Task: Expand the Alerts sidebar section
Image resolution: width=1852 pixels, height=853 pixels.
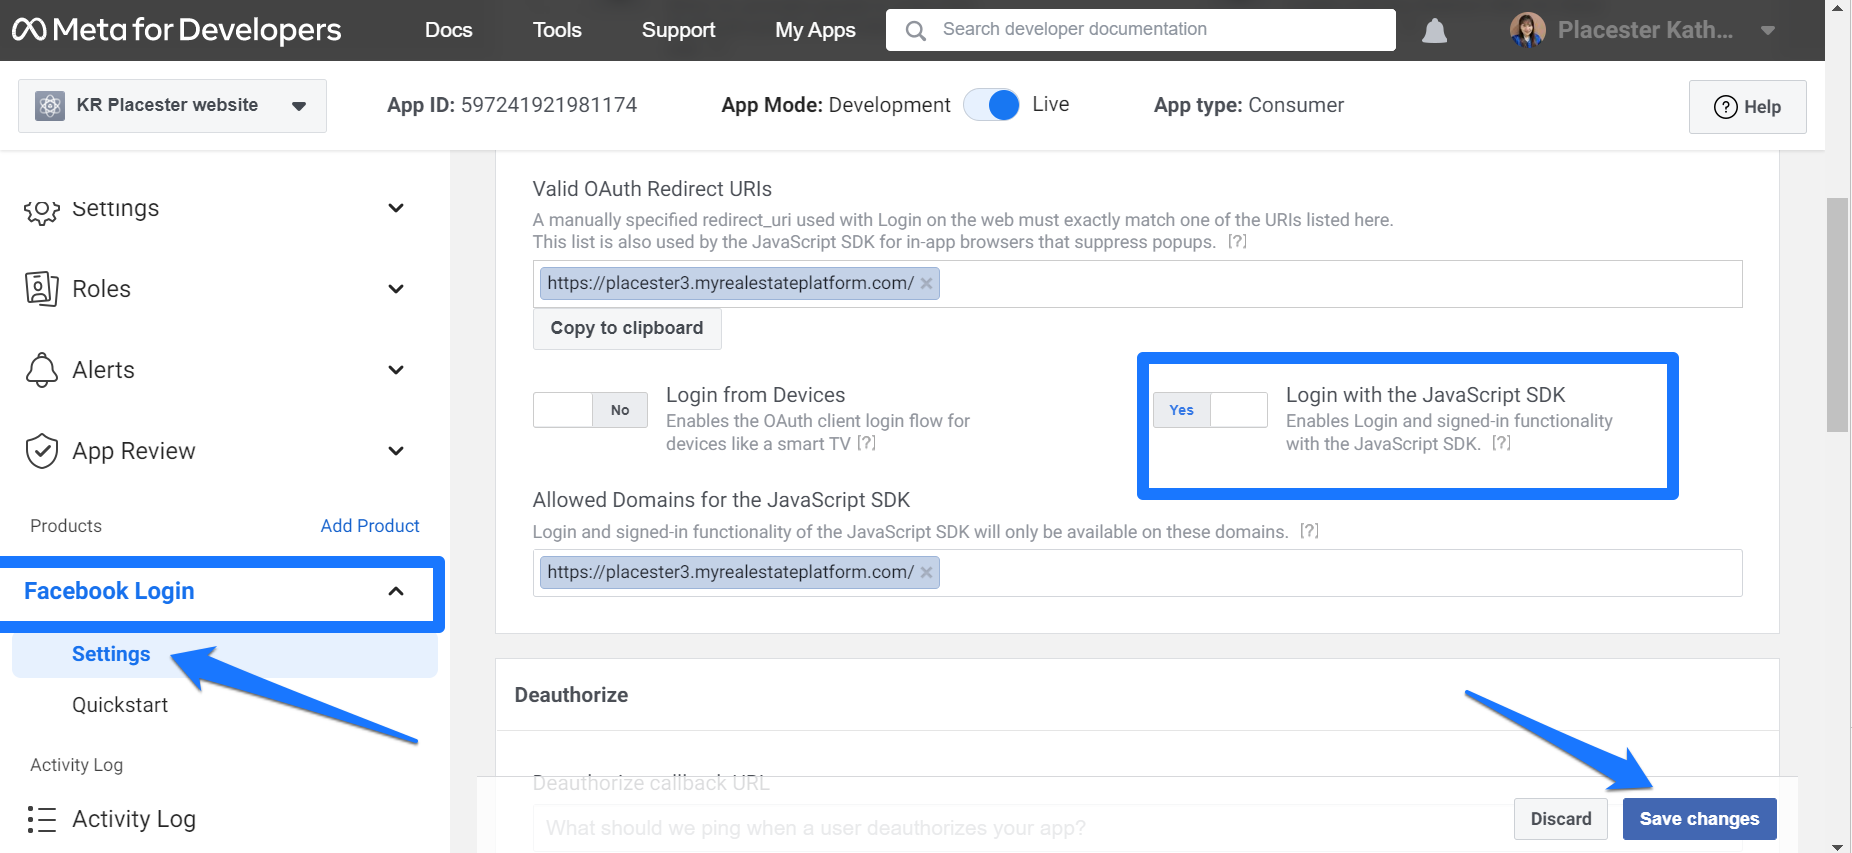Action: [x=396, y=370]
